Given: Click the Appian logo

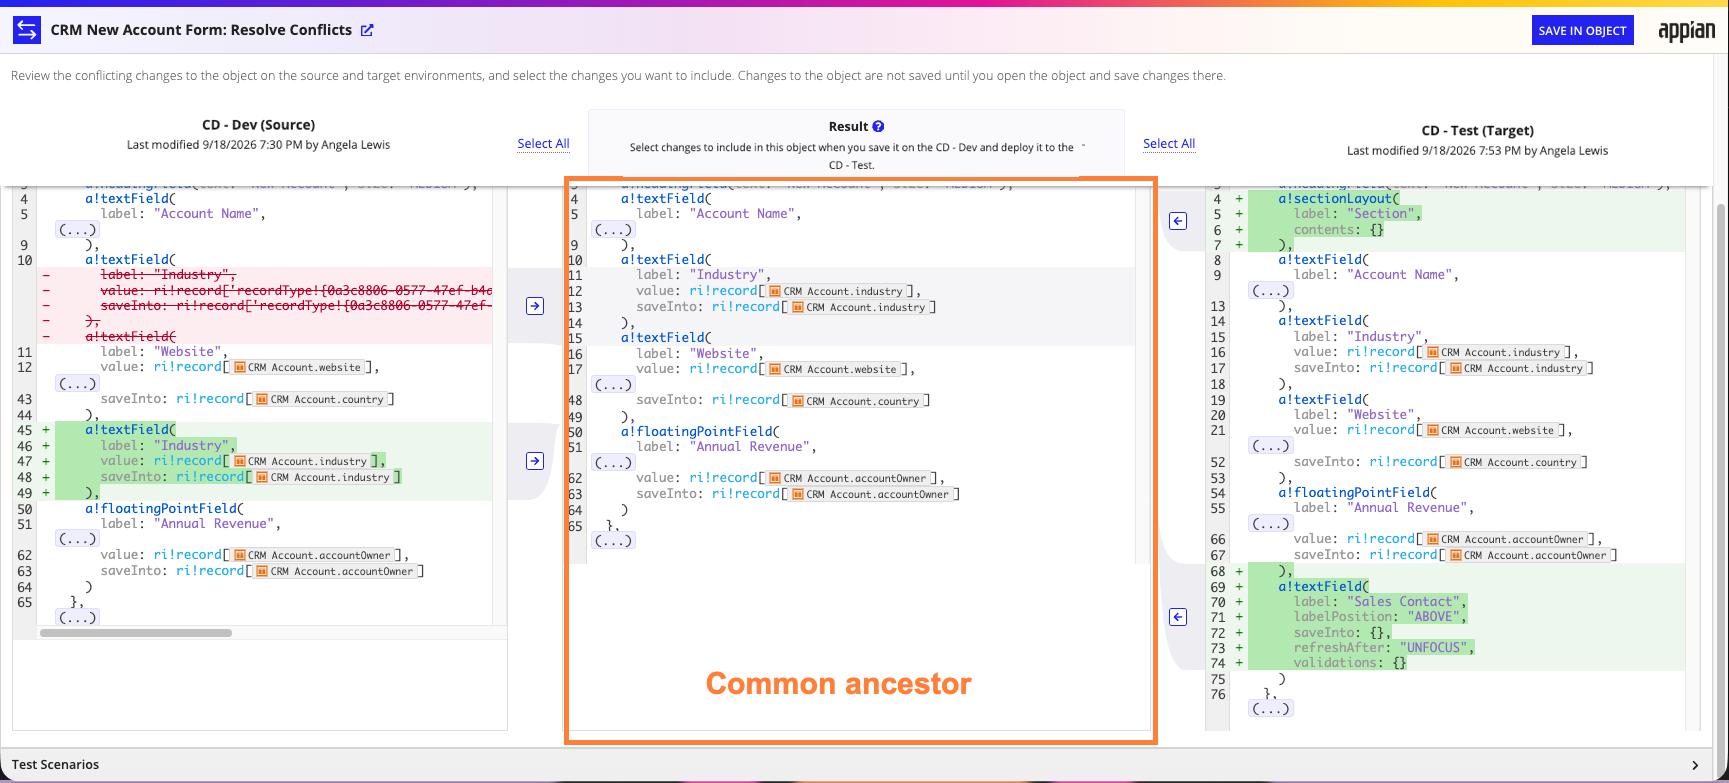Looking at the screenshot, I should pos(1686,31).
